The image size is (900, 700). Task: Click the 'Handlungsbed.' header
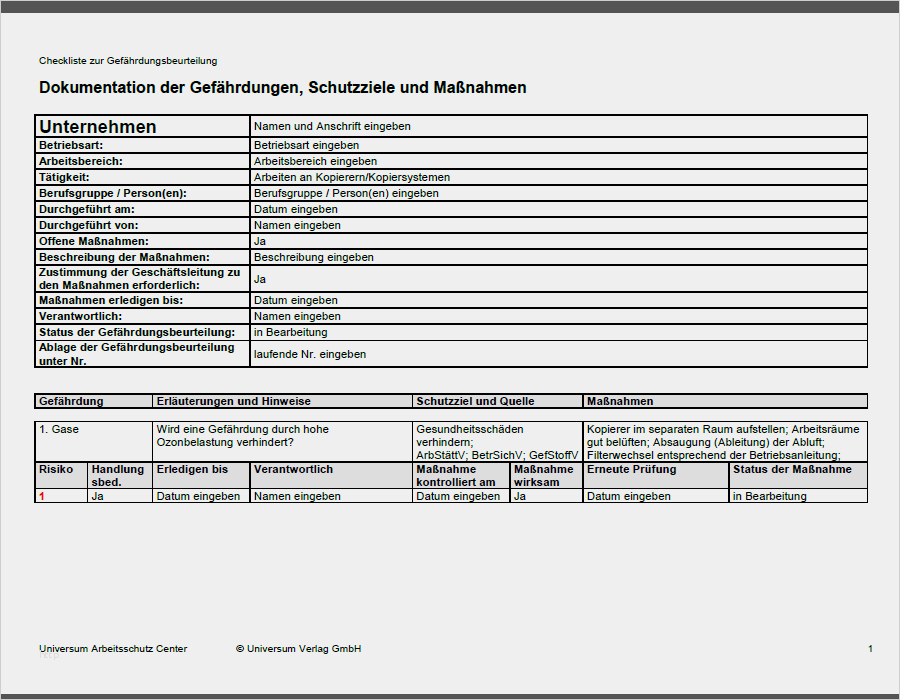(120, 476)
